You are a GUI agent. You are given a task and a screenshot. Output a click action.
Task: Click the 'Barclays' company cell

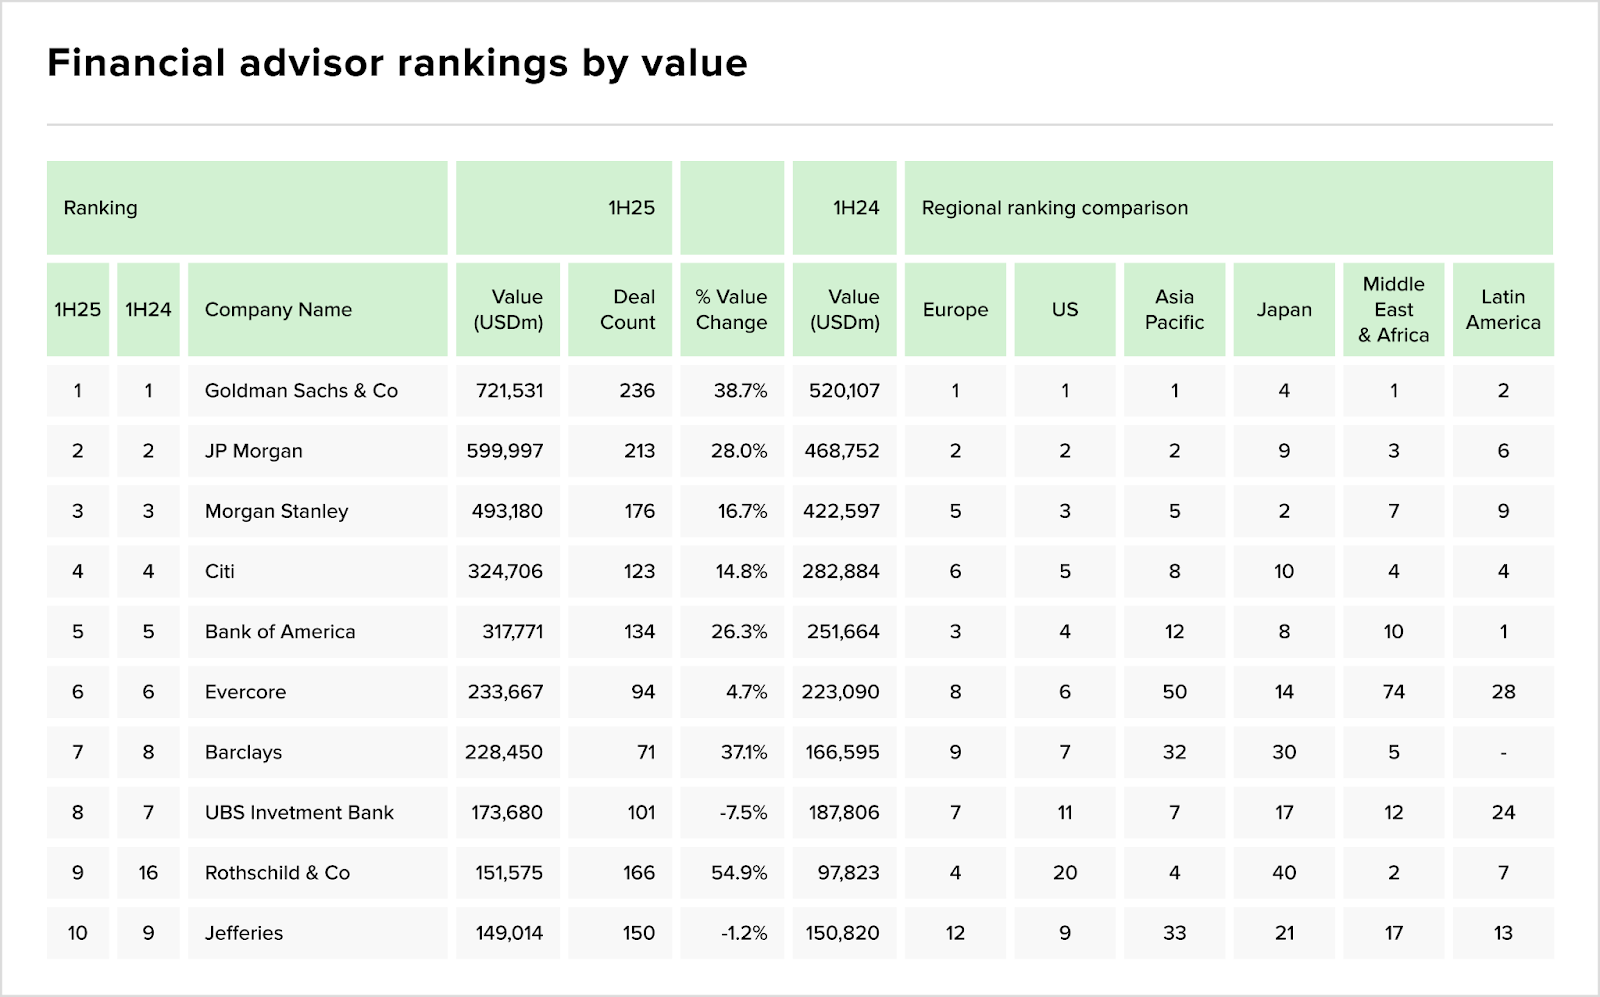pyautogui.click(x=318, y=752)
